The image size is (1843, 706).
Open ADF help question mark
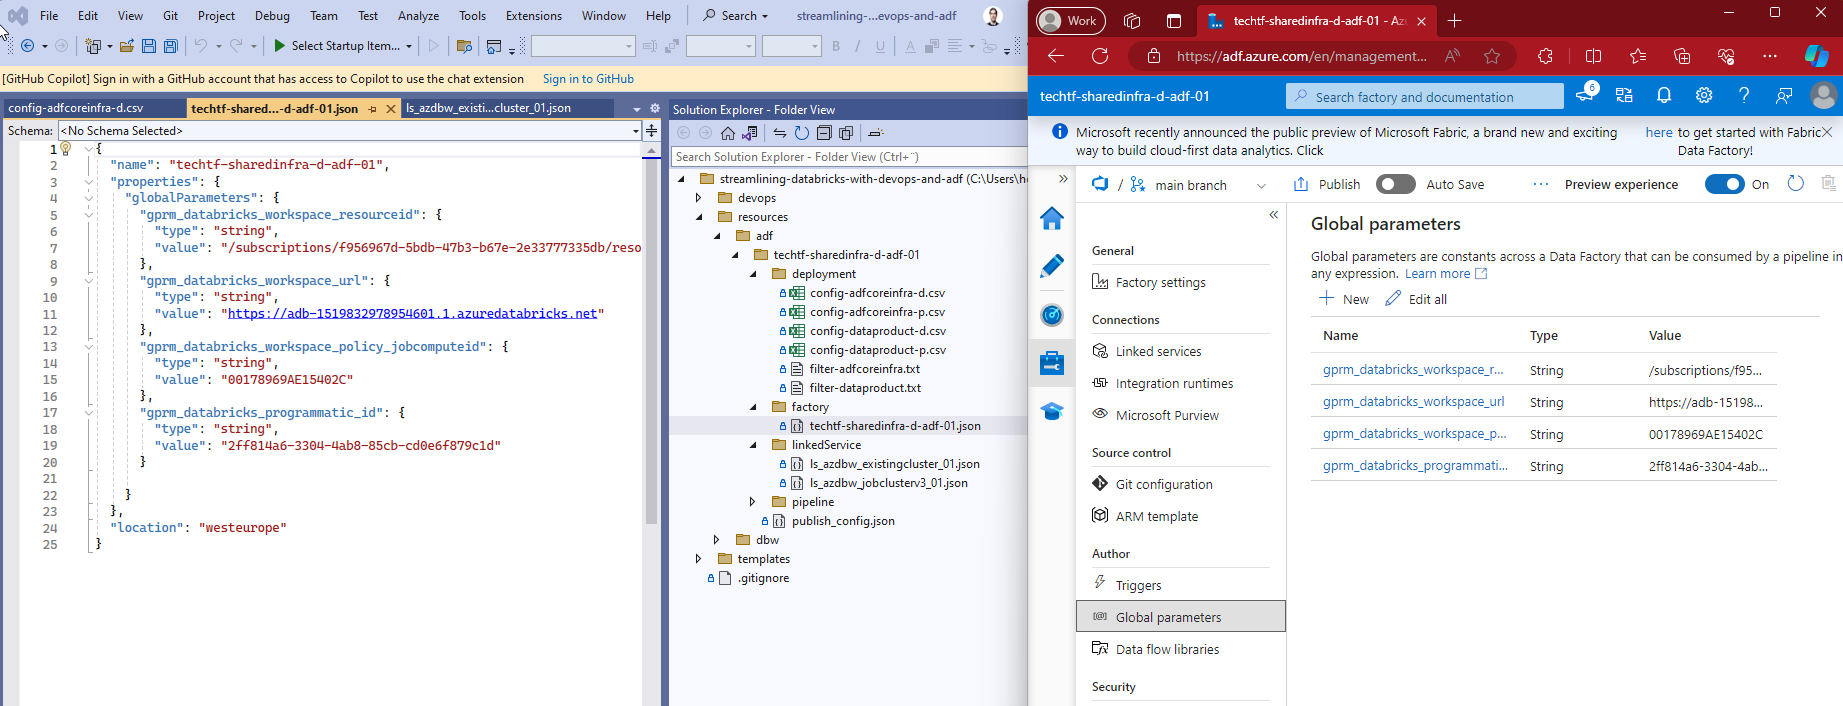tap(1744, 96)
